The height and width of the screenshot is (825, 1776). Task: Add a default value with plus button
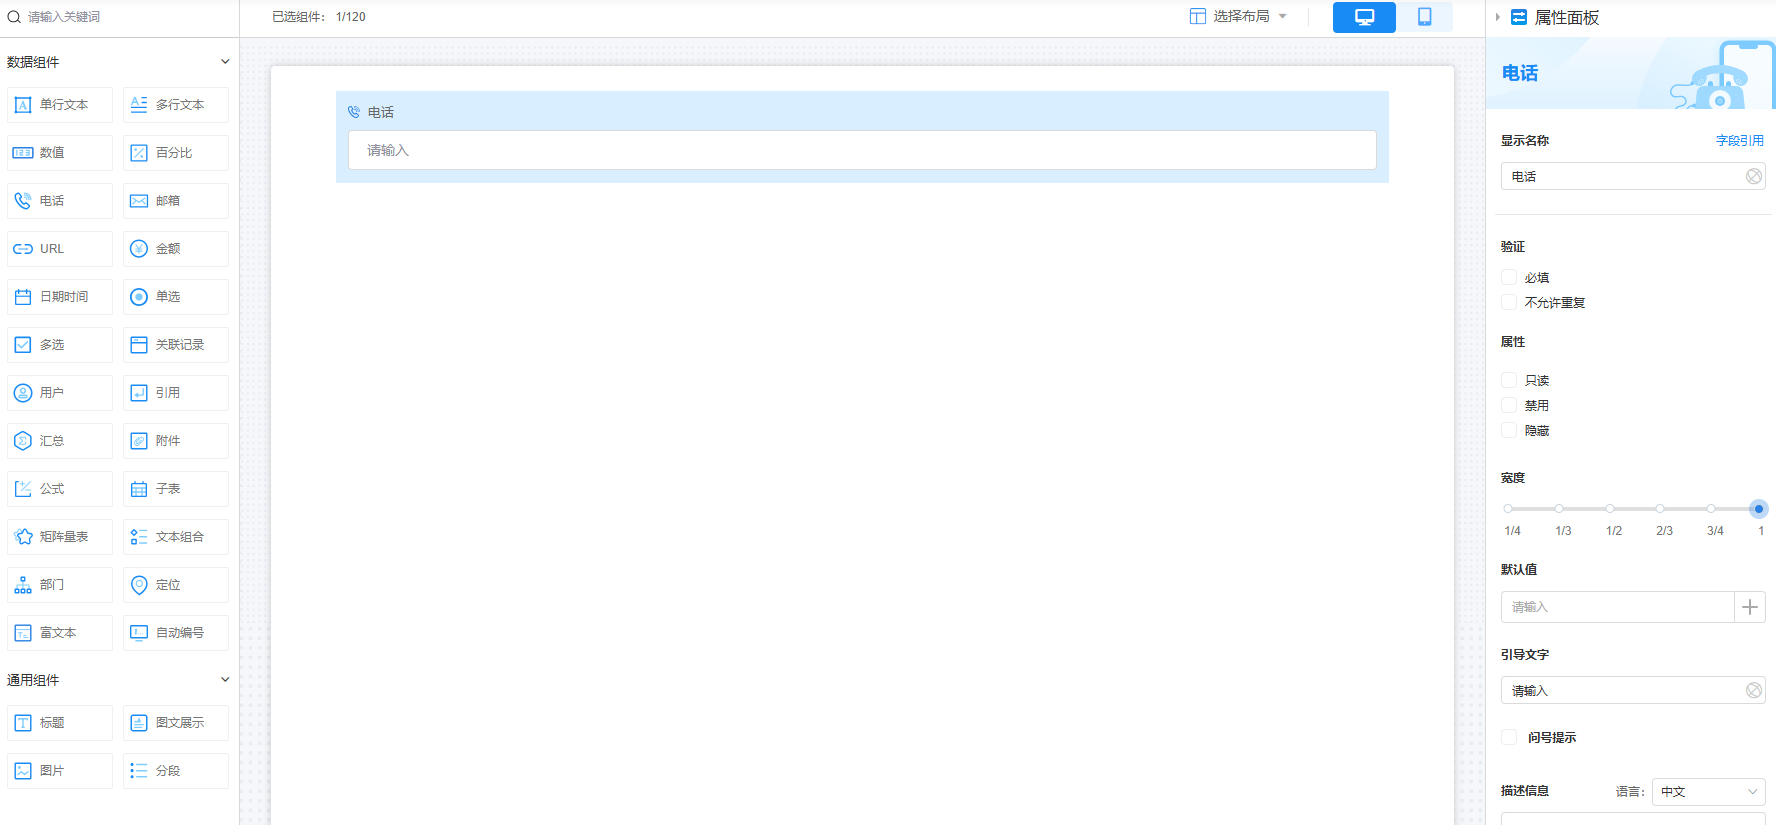[x=1750, y=607]
